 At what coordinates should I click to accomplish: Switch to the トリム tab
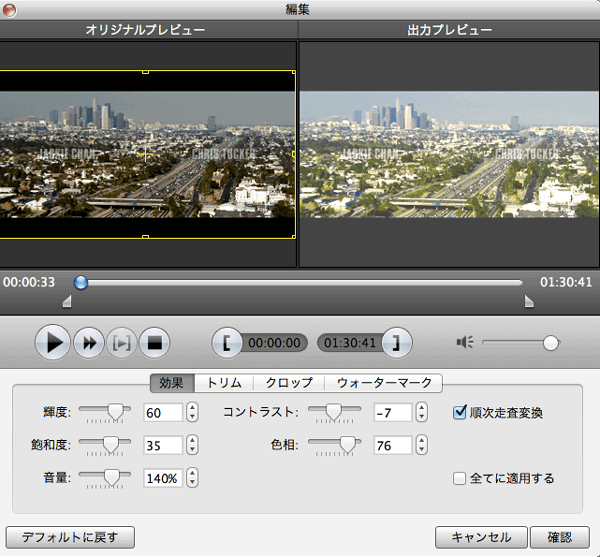[224, 383]
